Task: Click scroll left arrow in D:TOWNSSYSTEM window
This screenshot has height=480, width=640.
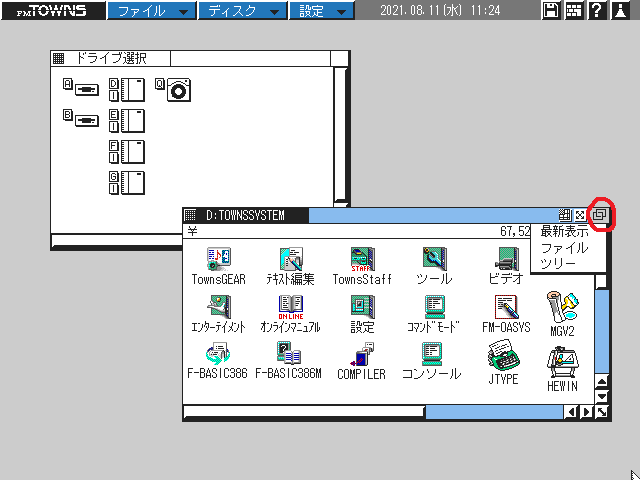Action: click(571, 412)
